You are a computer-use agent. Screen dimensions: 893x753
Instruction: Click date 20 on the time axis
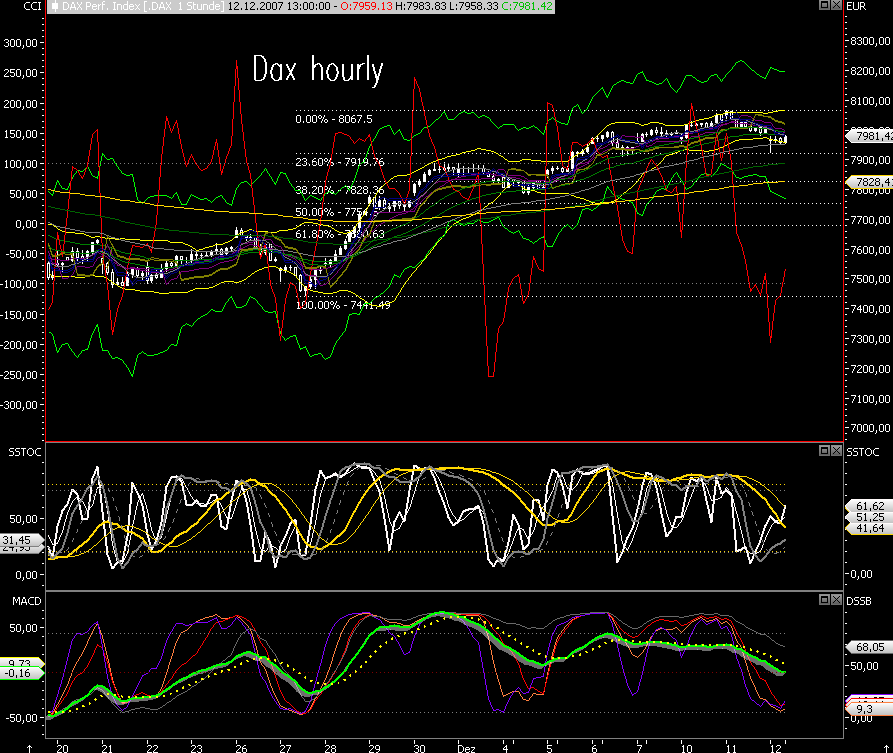pos(62,748)
